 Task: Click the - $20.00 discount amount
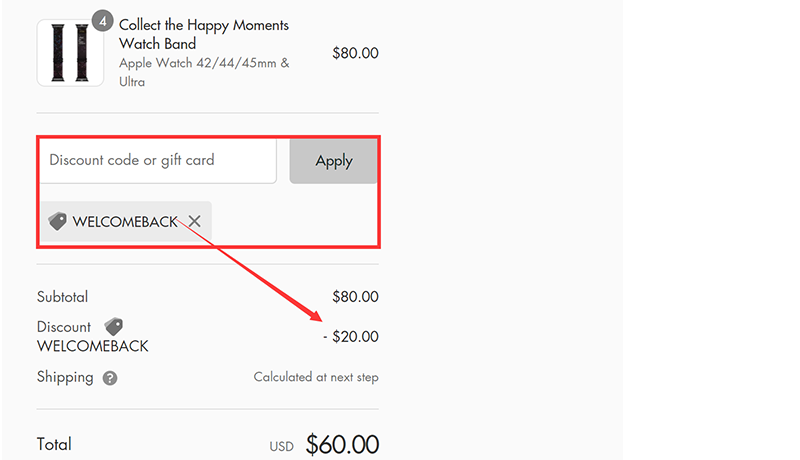[x=350, y=336]
